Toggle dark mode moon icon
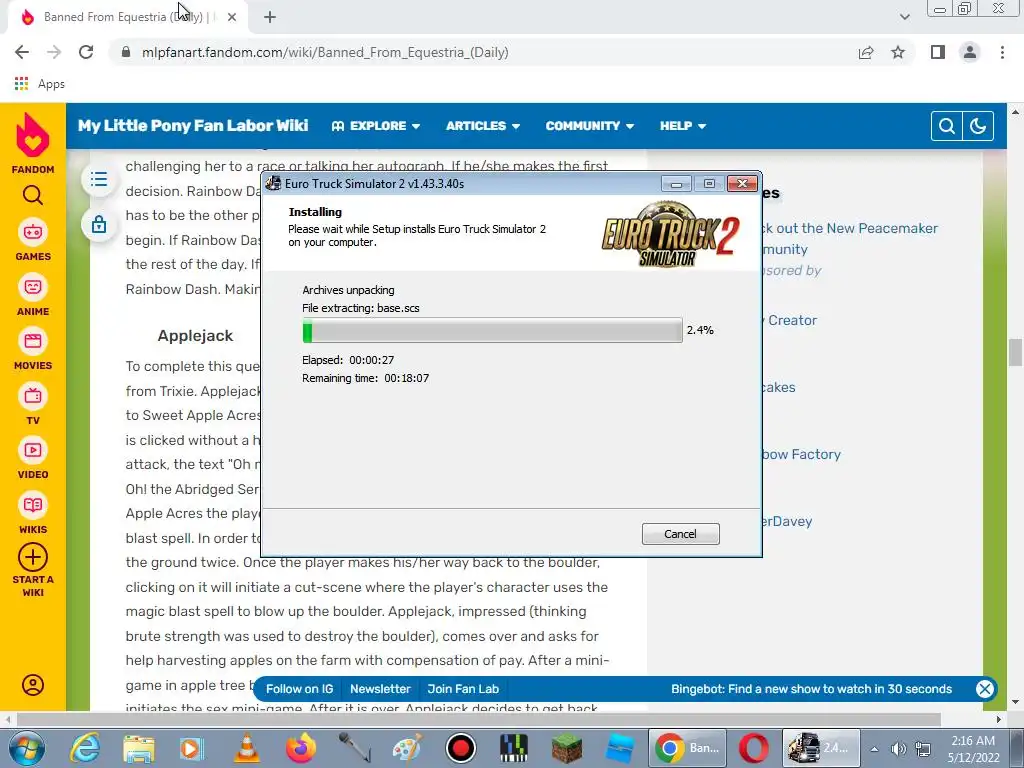 978,125
